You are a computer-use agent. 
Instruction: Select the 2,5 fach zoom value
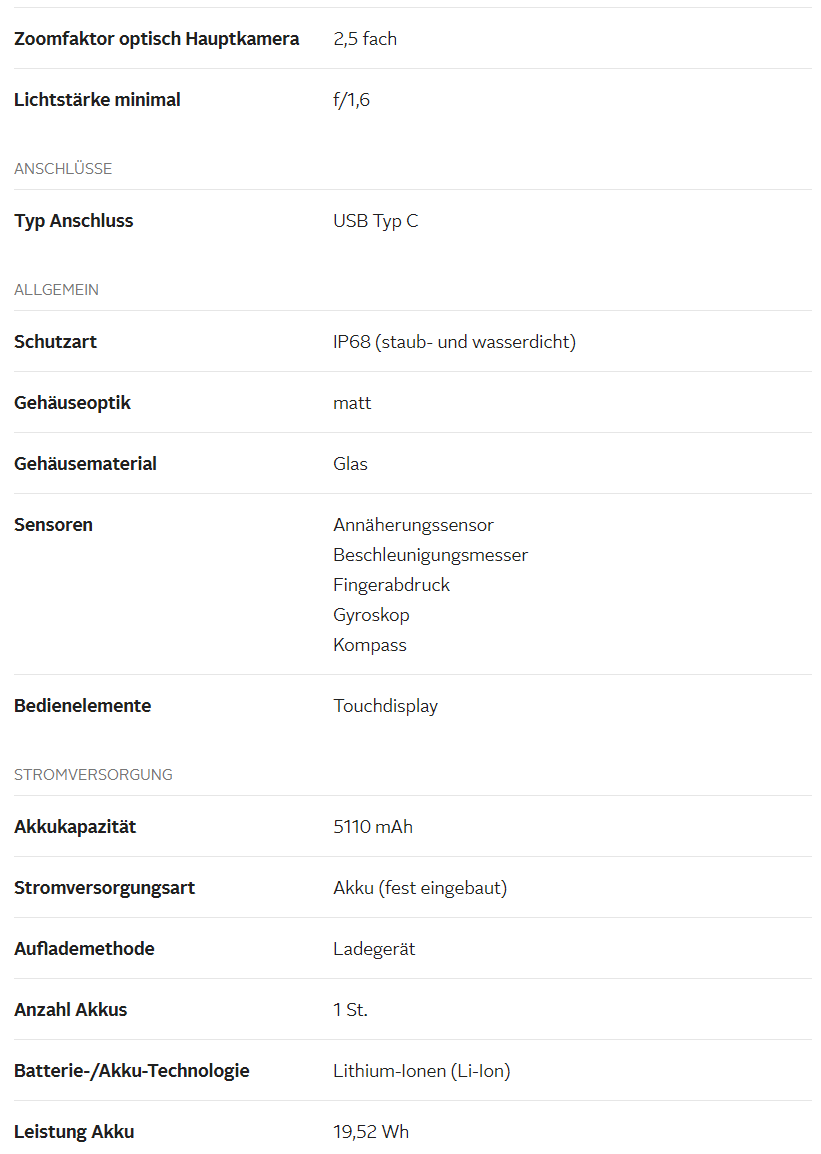coord(365,39)
